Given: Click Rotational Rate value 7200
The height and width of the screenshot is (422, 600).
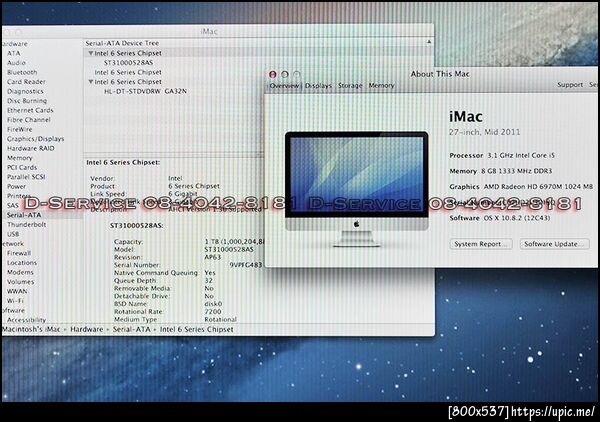Looking at the screenshot, I should coord(213,312).
